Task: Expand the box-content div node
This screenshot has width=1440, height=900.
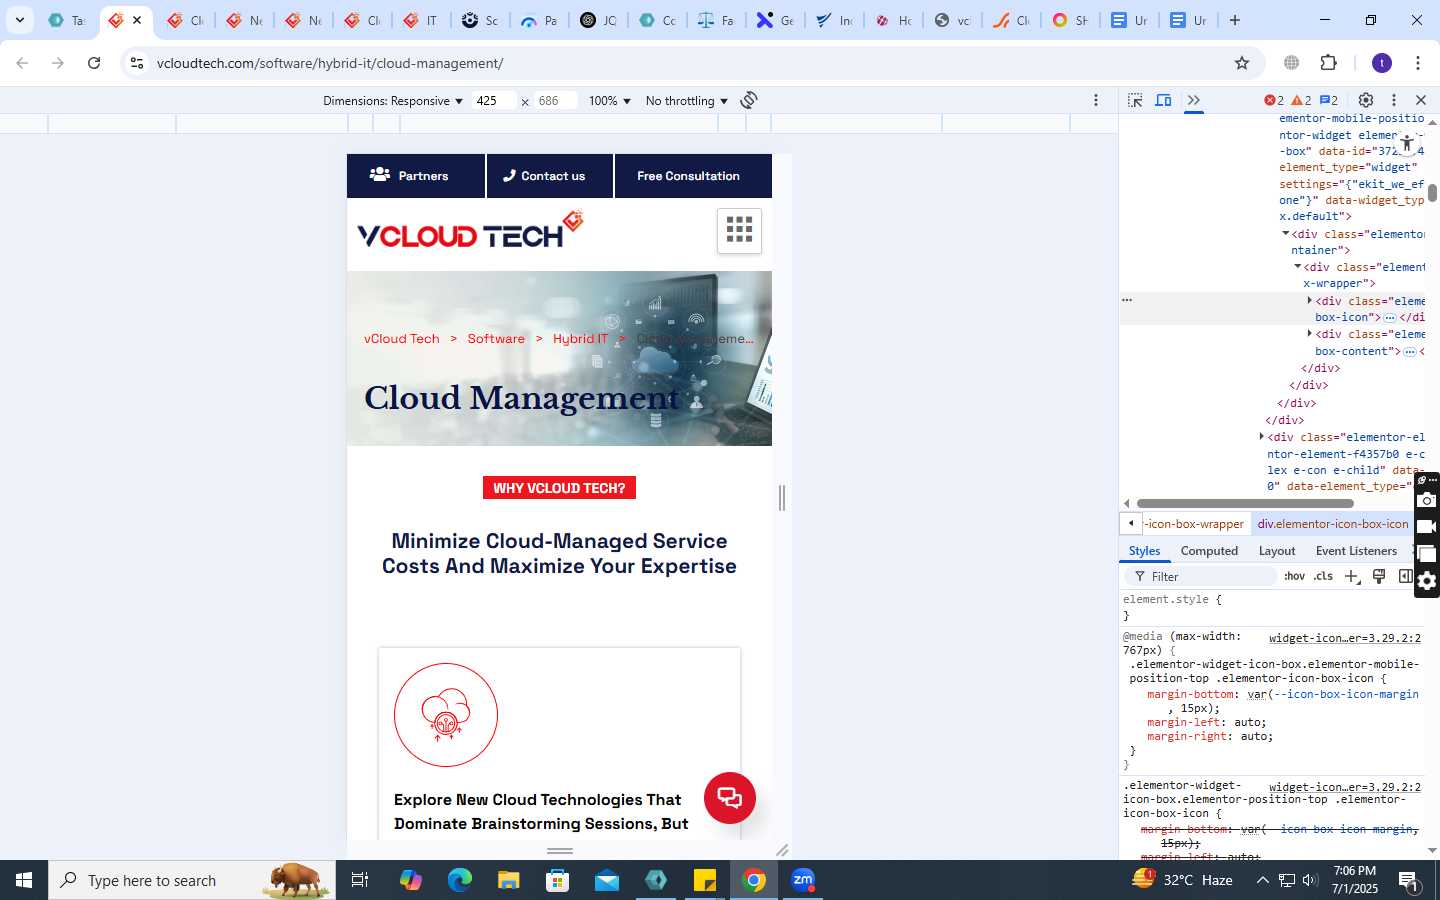Action: [x=1310, y=334]
